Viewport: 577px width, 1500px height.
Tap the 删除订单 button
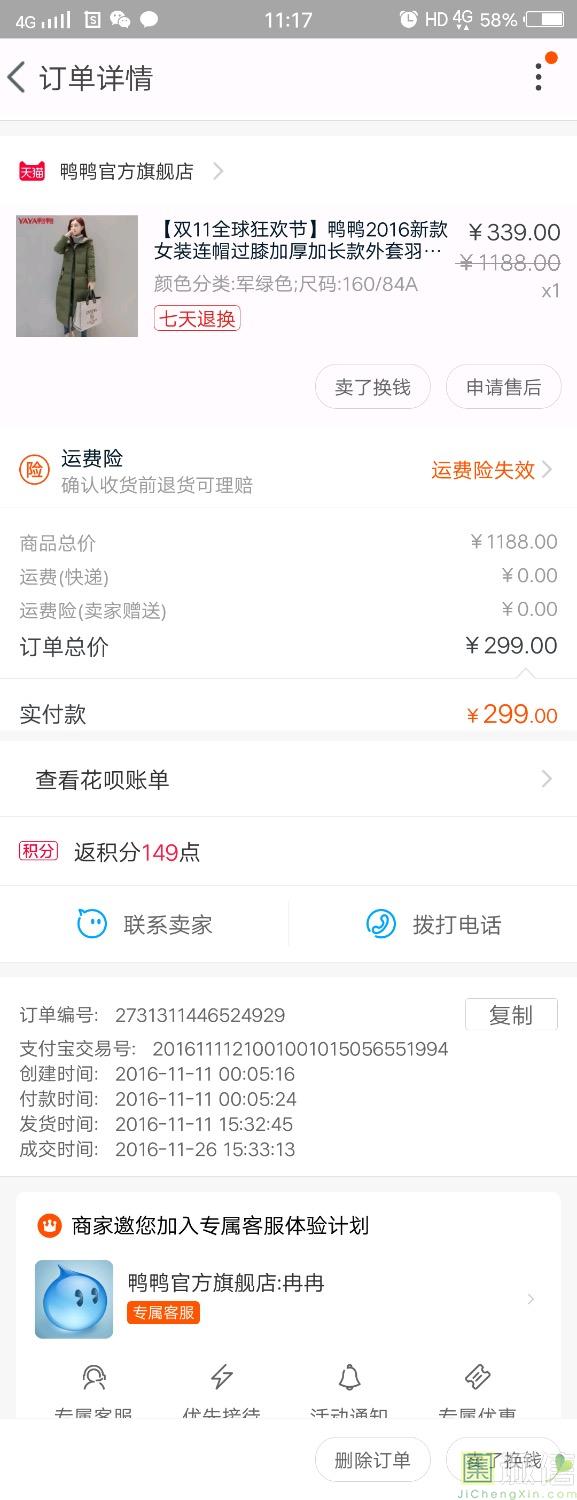point(372,1460)
